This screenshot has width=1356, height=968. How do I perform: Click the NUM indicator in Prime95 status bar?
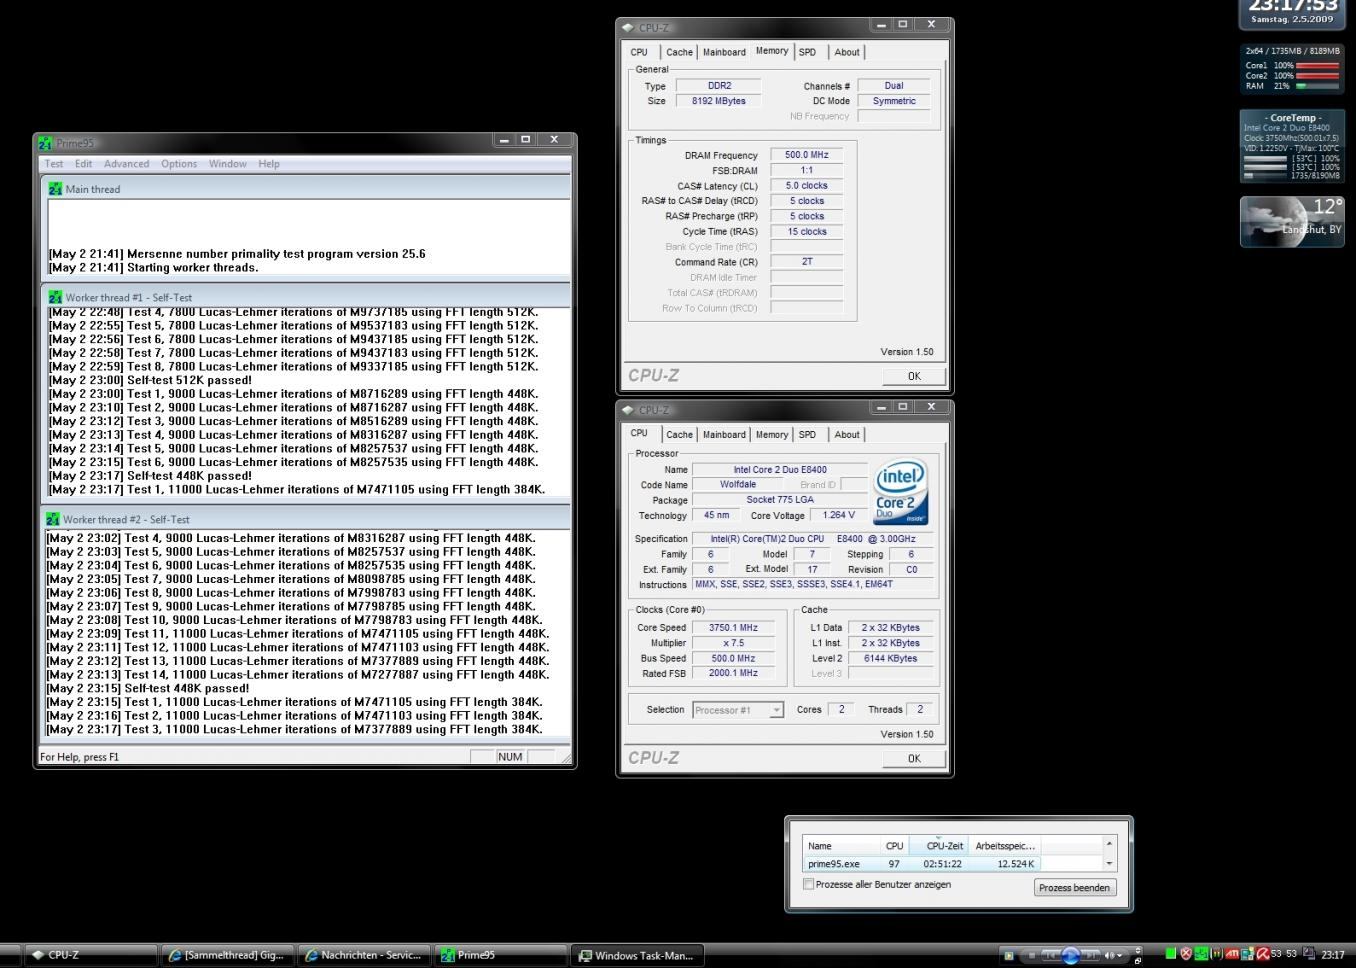pyautogui.click(x=510, y=757)
